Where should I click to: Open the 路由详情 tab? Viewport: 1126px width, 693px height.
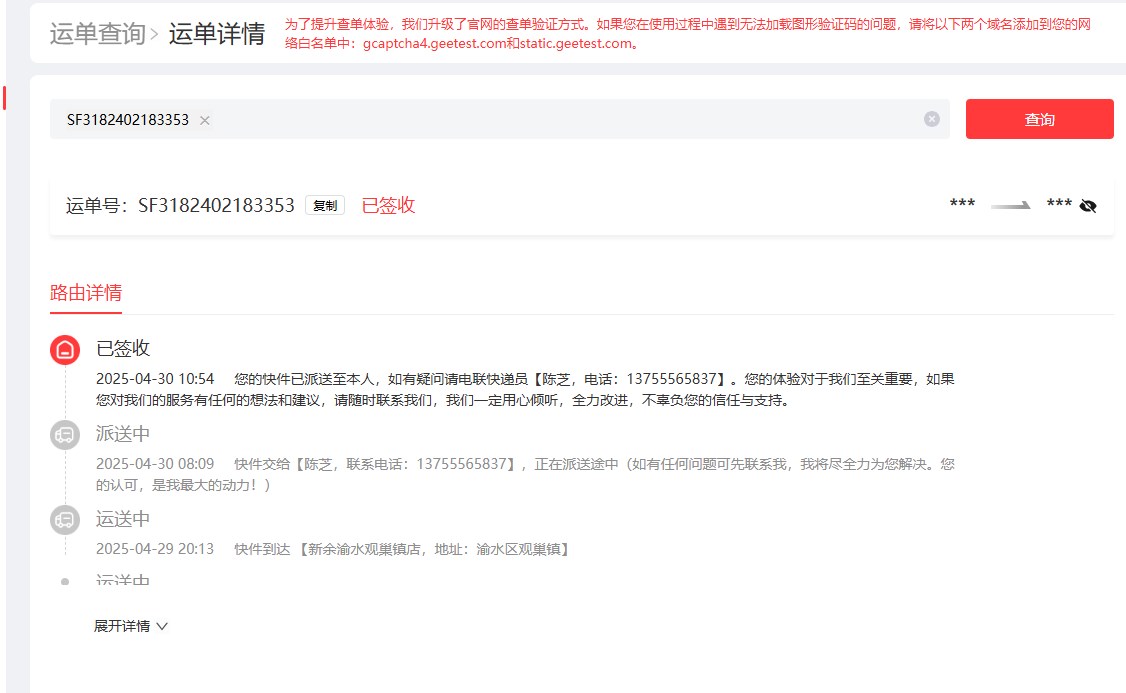tap(85, 292)
